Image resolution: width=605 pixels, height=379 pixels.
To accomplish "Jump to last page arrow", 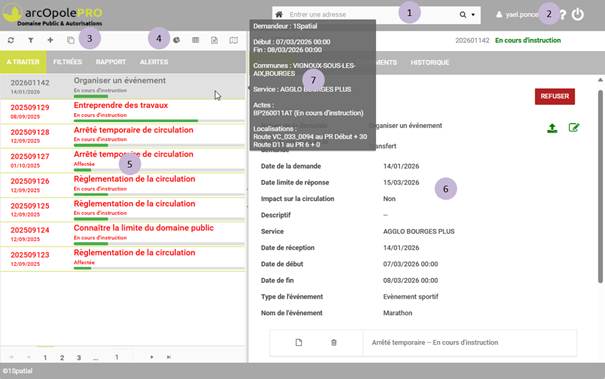I will (169, 357).
